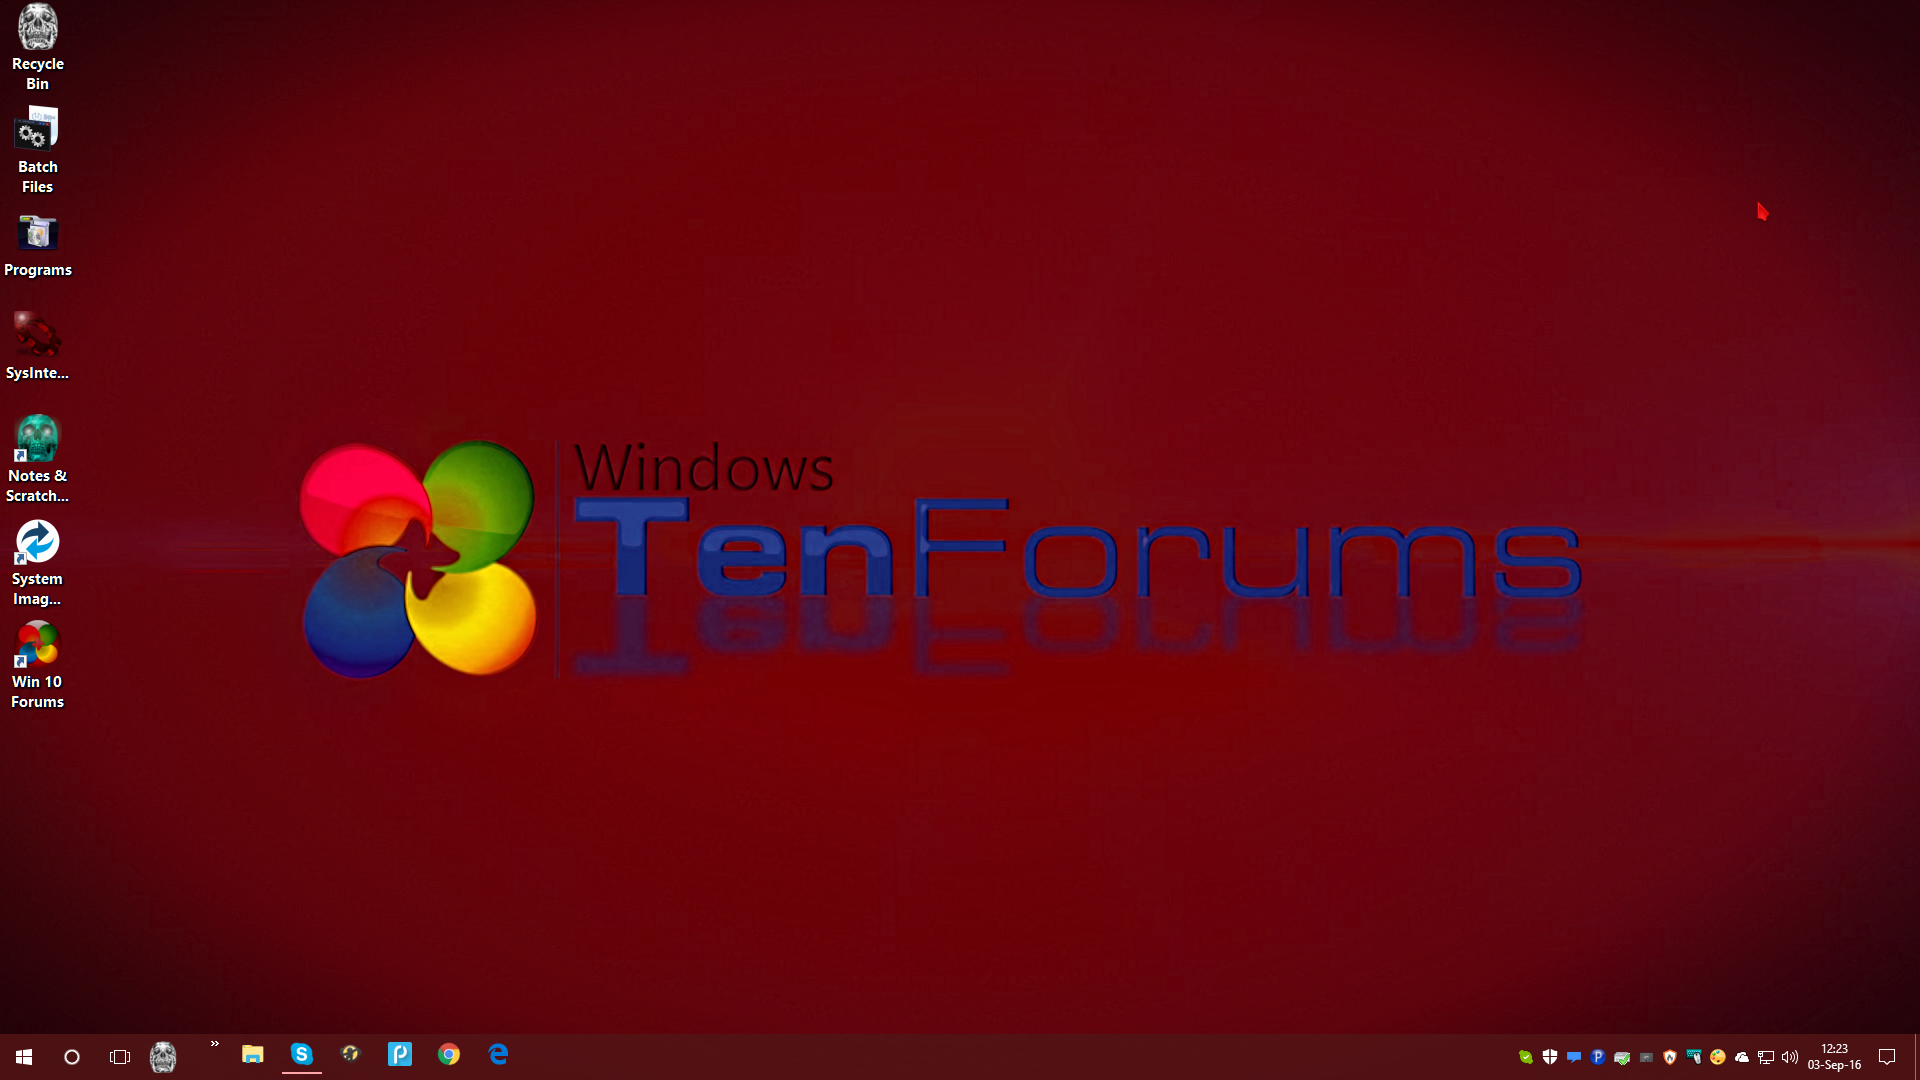
Task: Open Google Chrome from the taskbar
Action: coord(449,1055)
